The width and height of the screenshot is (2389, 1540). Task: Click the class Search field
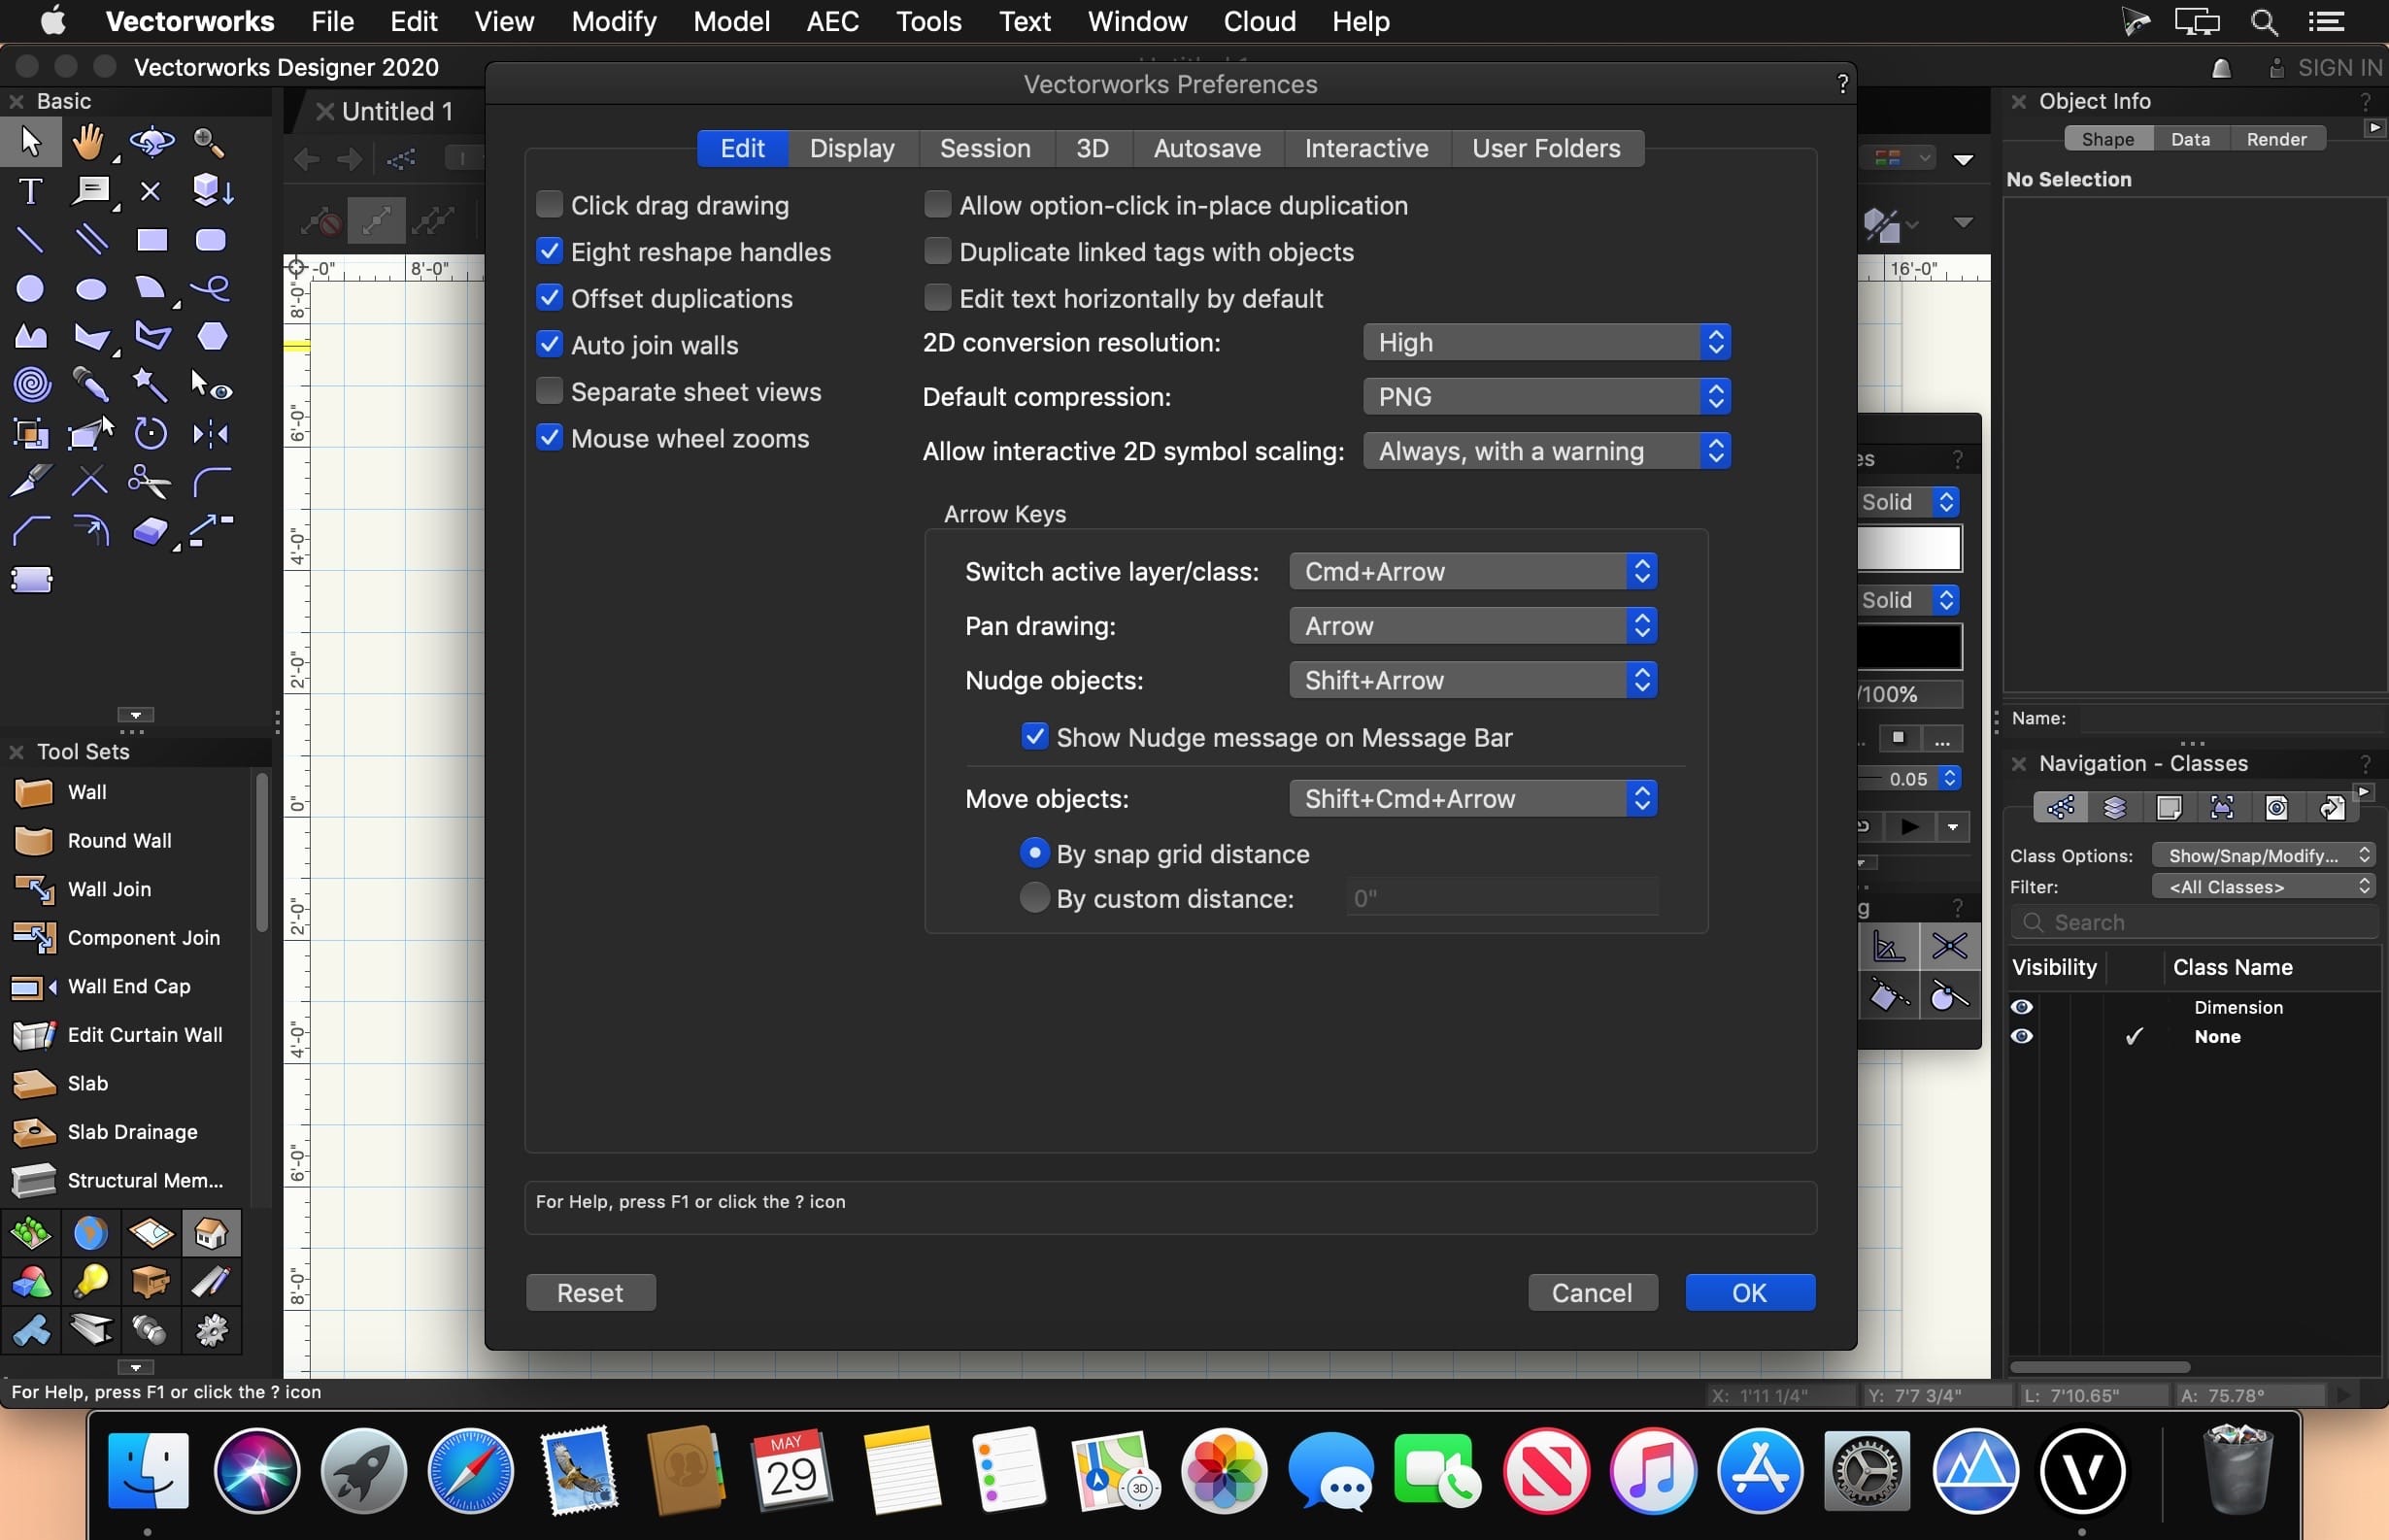(2194, 923)
